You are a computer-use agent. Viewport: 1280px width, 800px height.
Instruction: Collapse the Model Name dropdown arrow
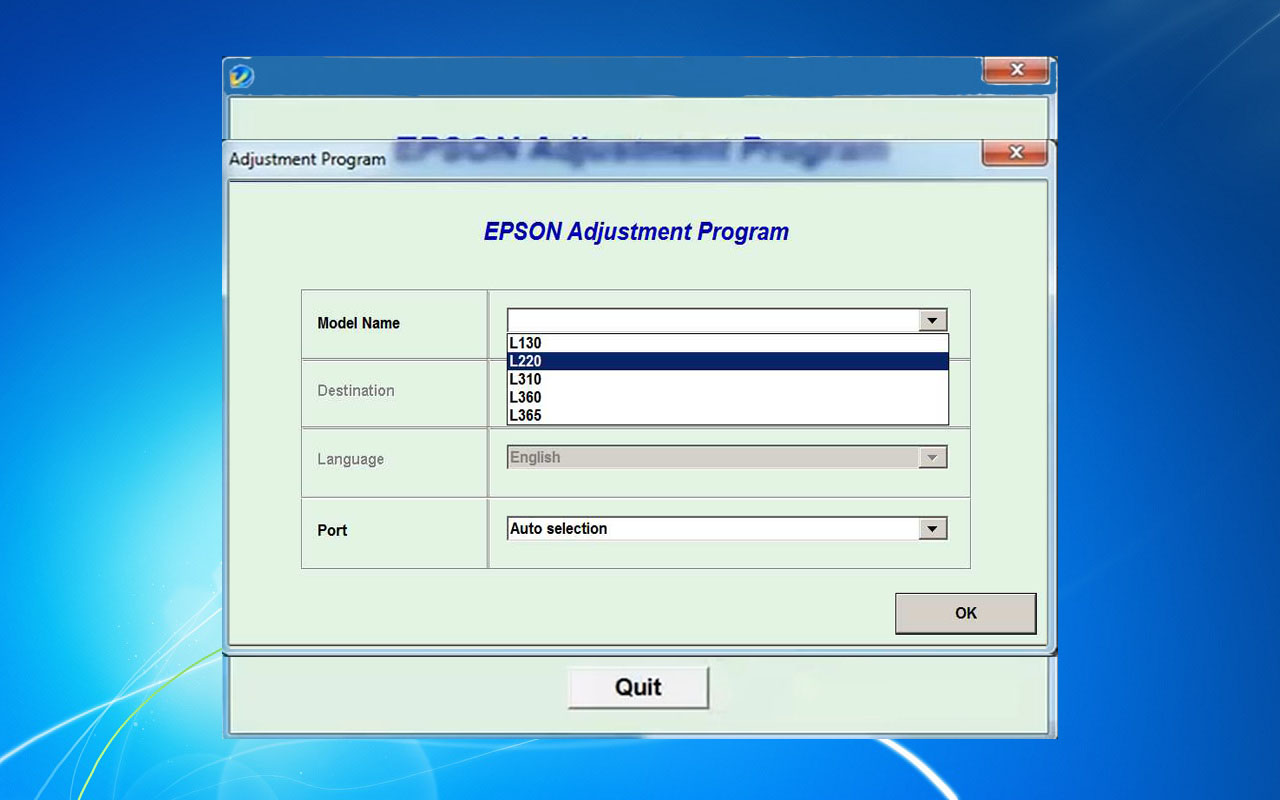pyautogui.click(x=932, y=320)
